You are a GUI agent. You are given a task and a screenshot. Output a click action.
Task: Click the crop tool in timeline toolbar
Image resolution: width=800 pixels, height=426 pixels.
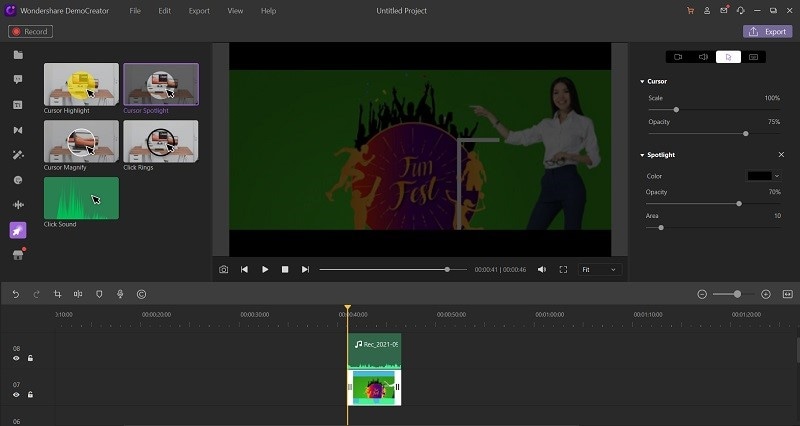point(57,294)
